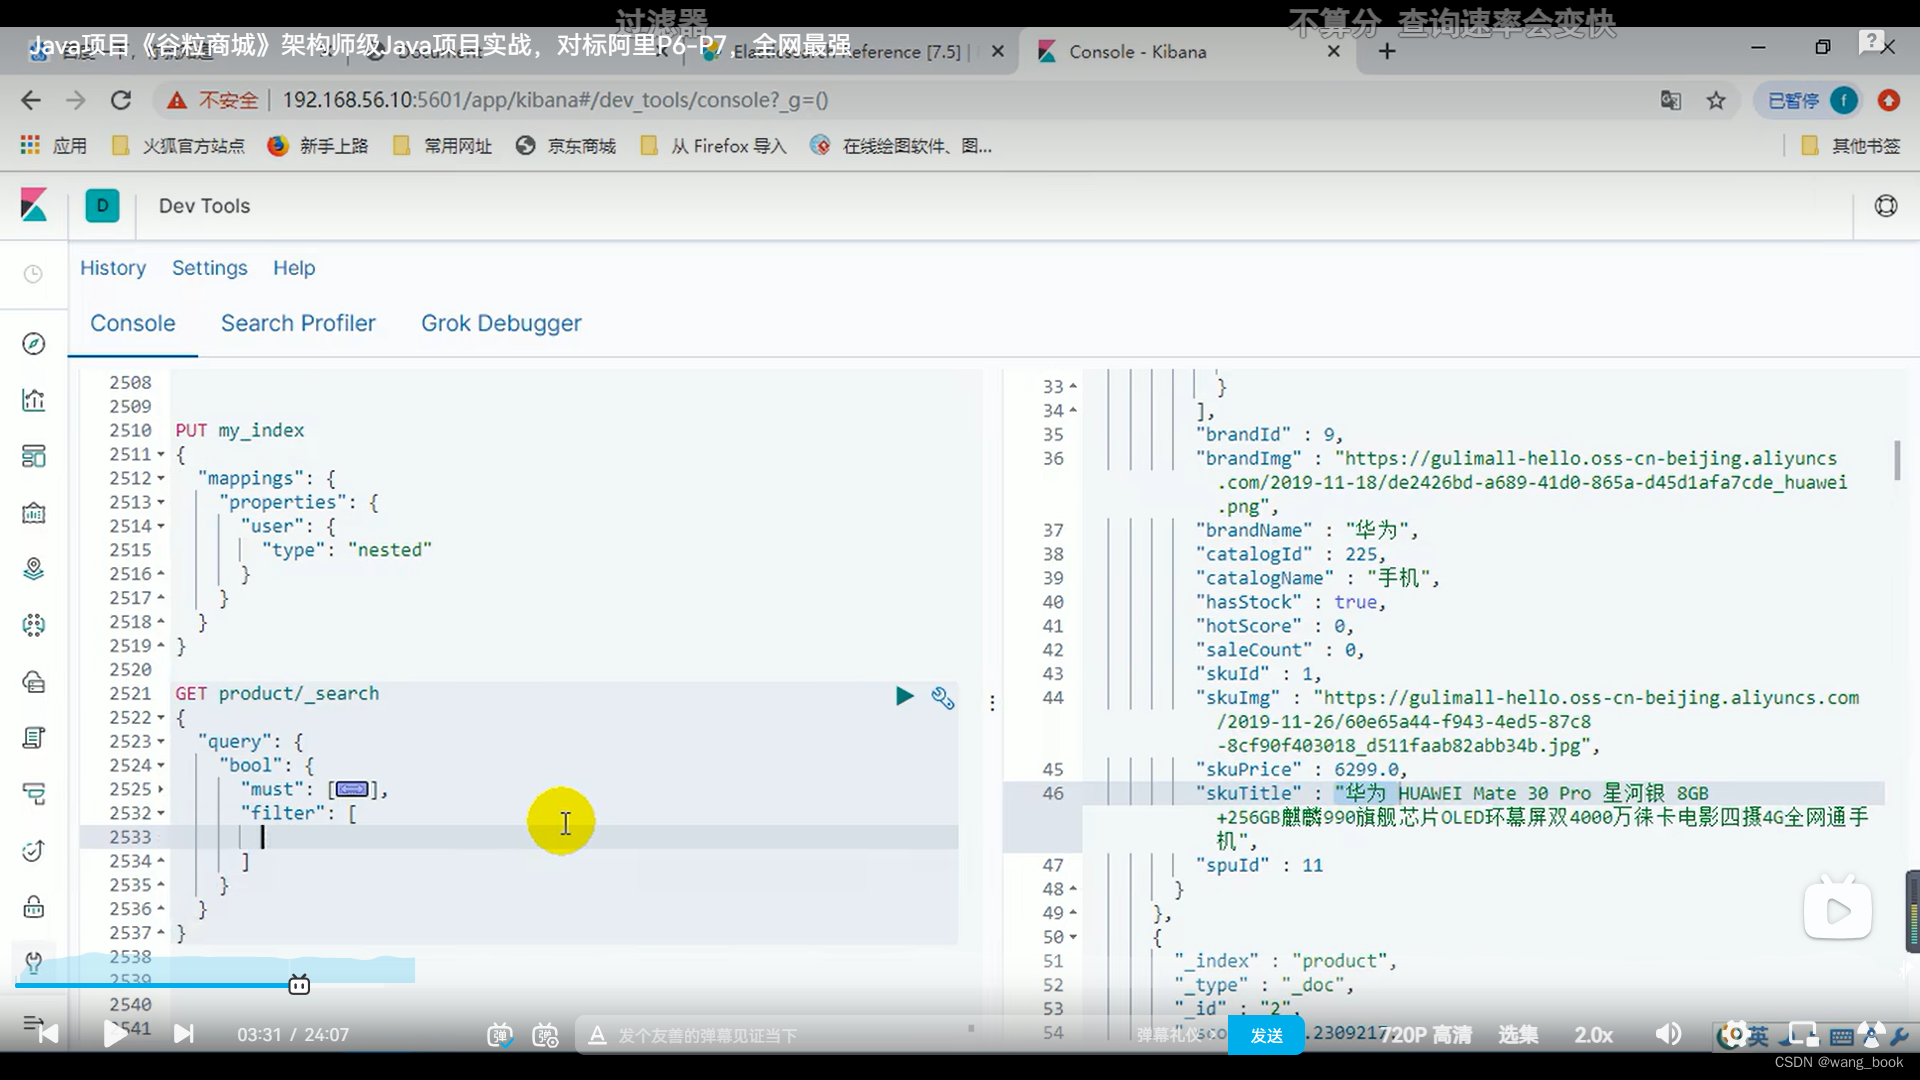Play the video with the play button
Screen dimensions: 1920x1080
(115, 1034)
